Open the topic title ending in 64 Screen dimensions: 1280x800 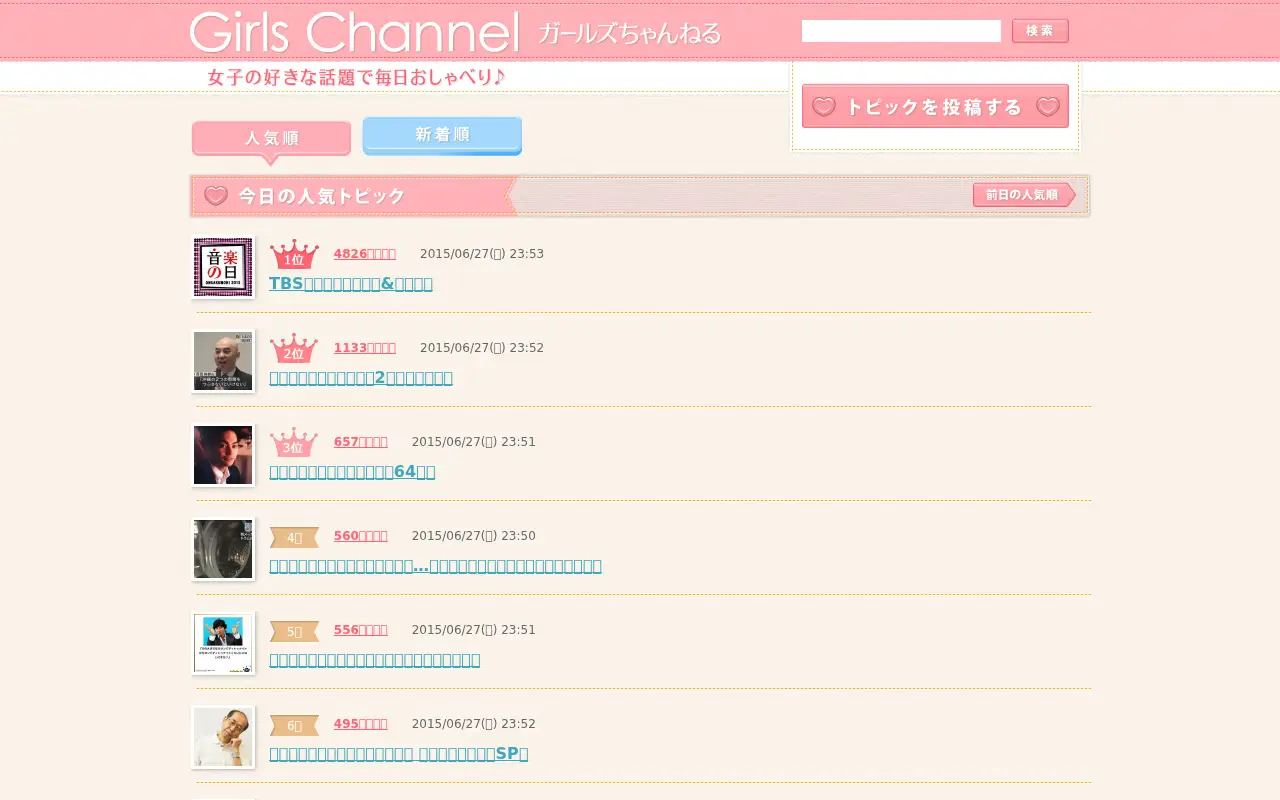coord(352,472)
